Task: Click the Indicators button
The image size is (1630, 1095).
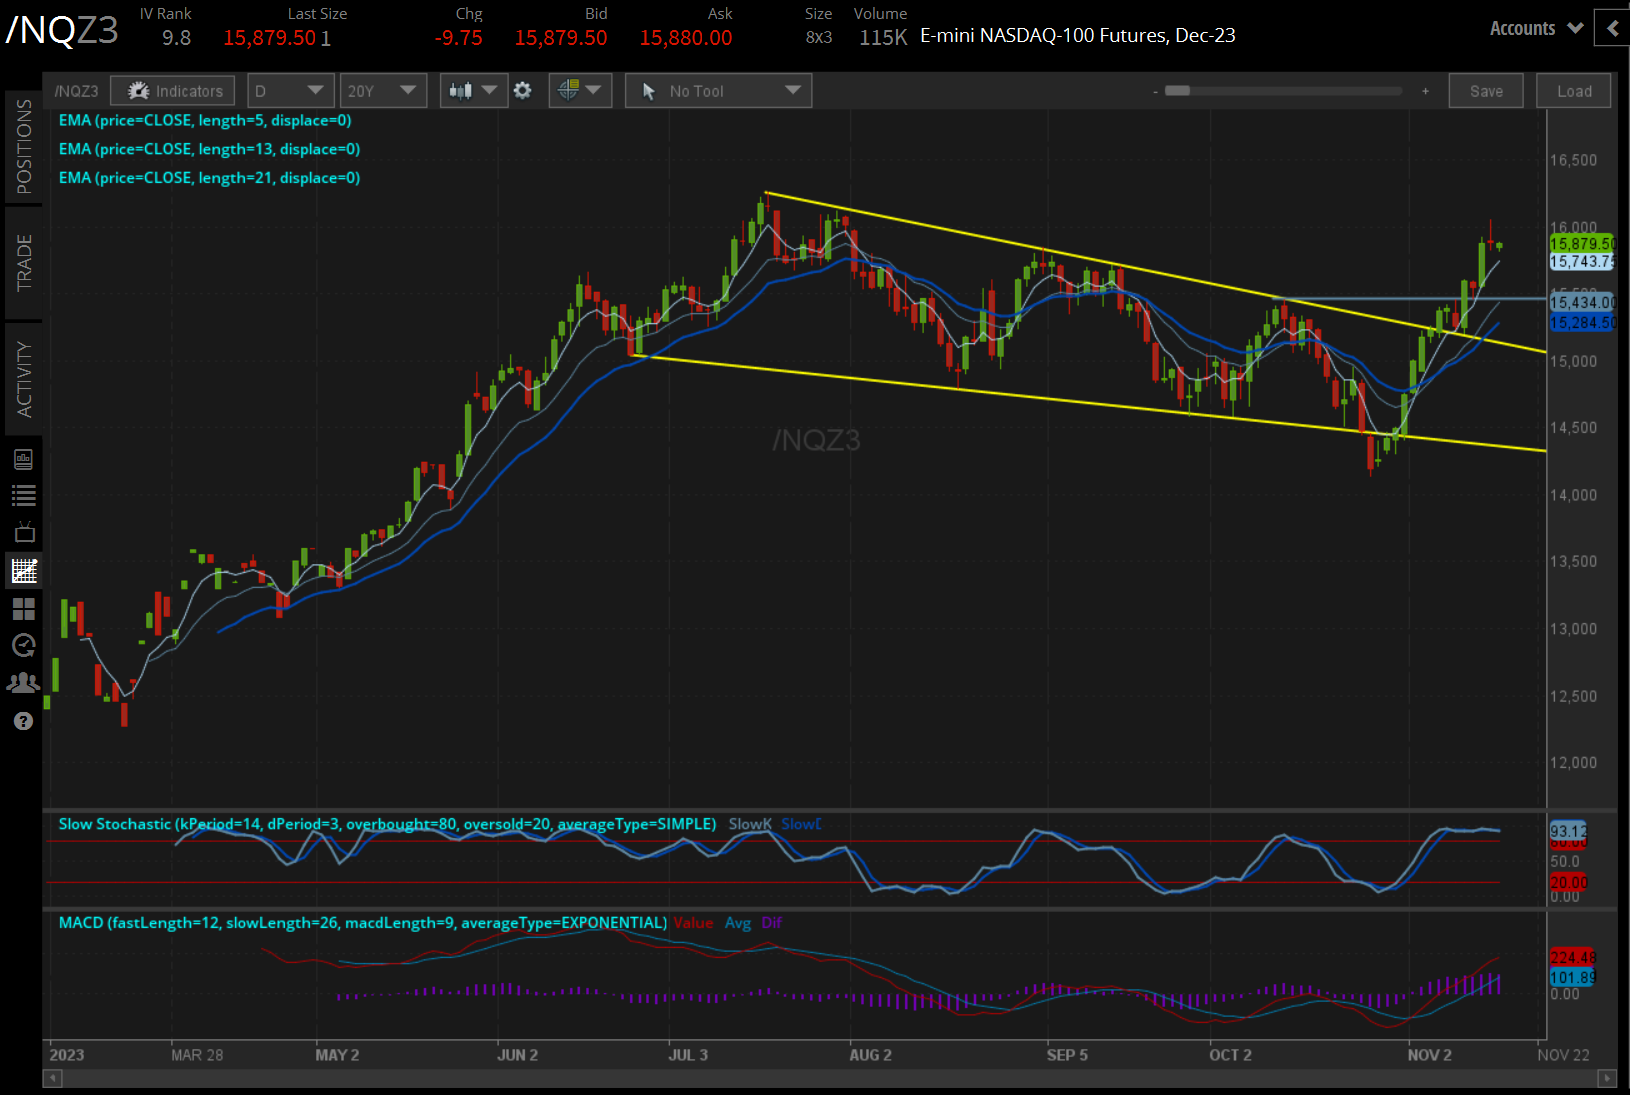Action: 174,91
